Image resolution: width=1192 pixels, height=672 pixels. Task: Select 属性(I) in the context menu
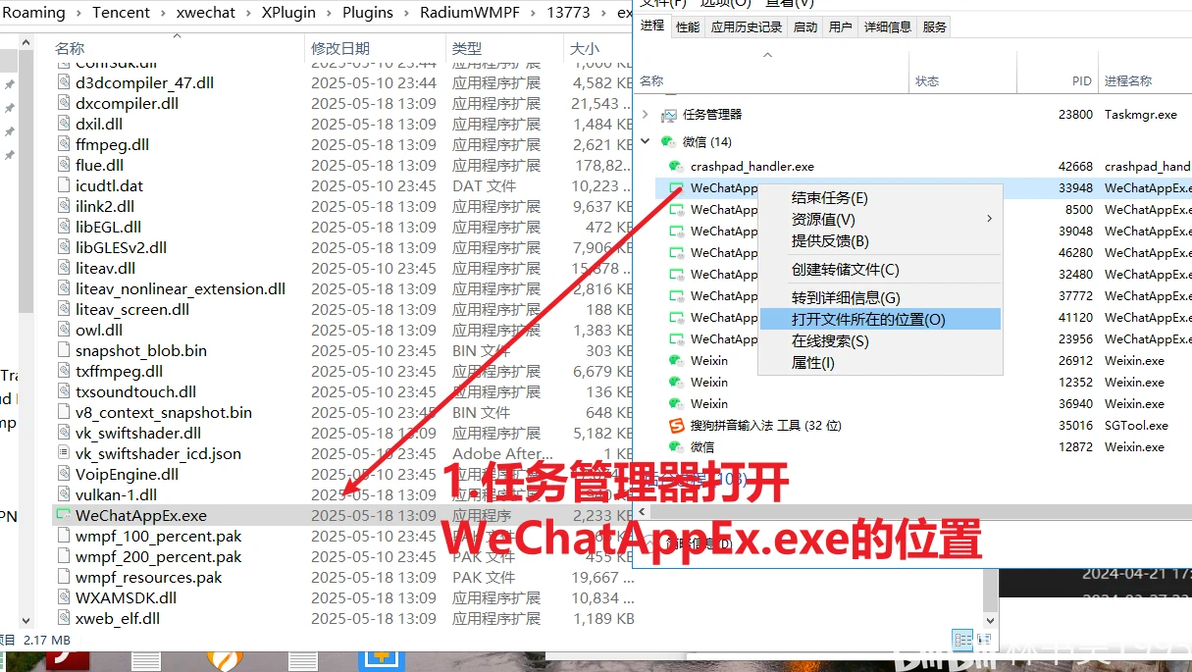coord(880,363)
